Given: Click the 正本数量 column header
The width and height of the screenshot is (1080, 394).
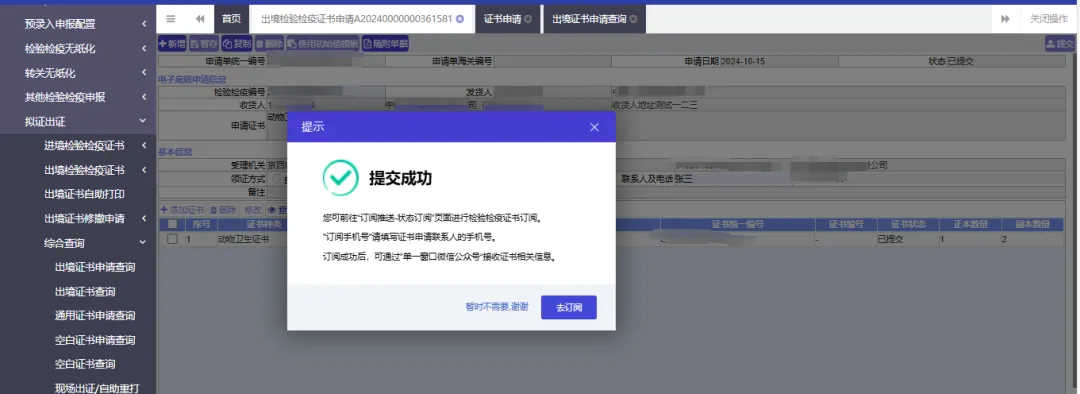Looking at the screenshot, I should click(x=969, y=225).
